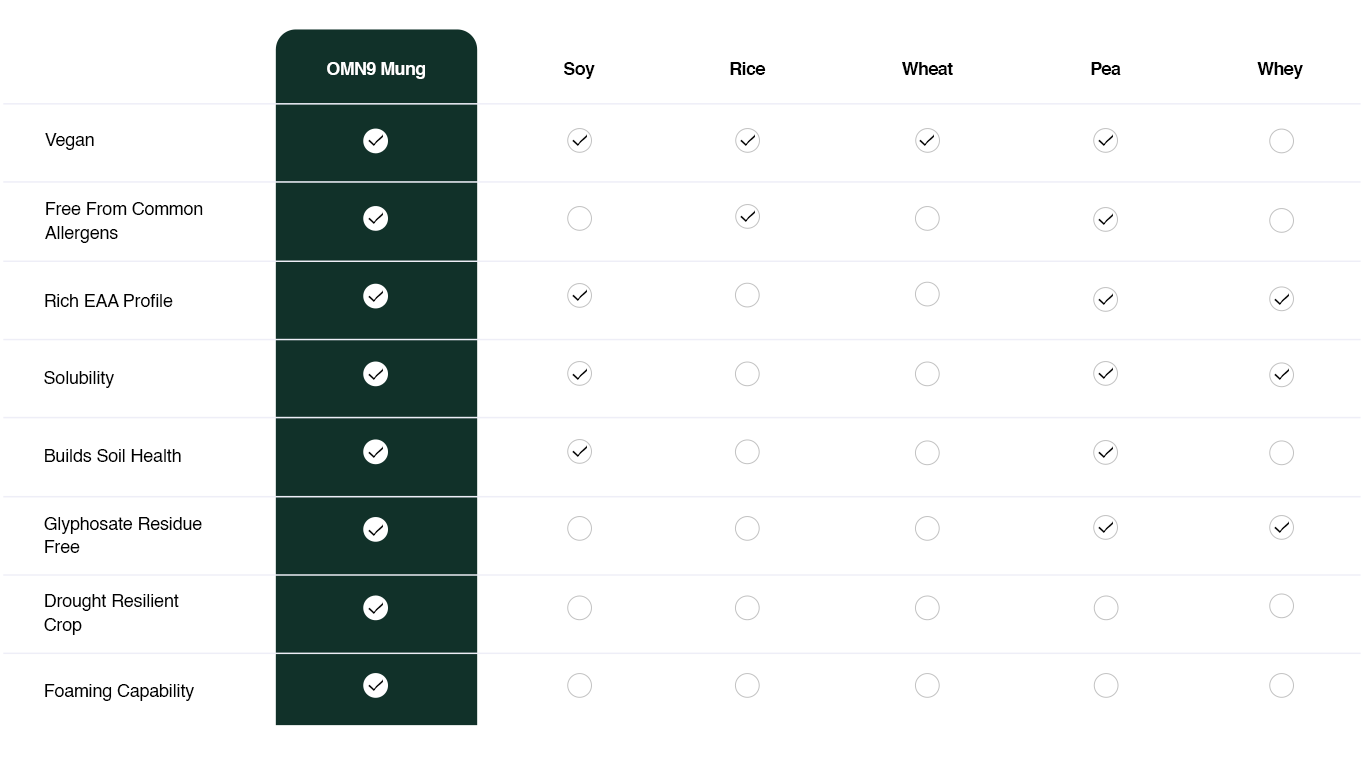Click Rice Free From Common Allergens checkmark

pyautogui.click(x=747, y=217)
